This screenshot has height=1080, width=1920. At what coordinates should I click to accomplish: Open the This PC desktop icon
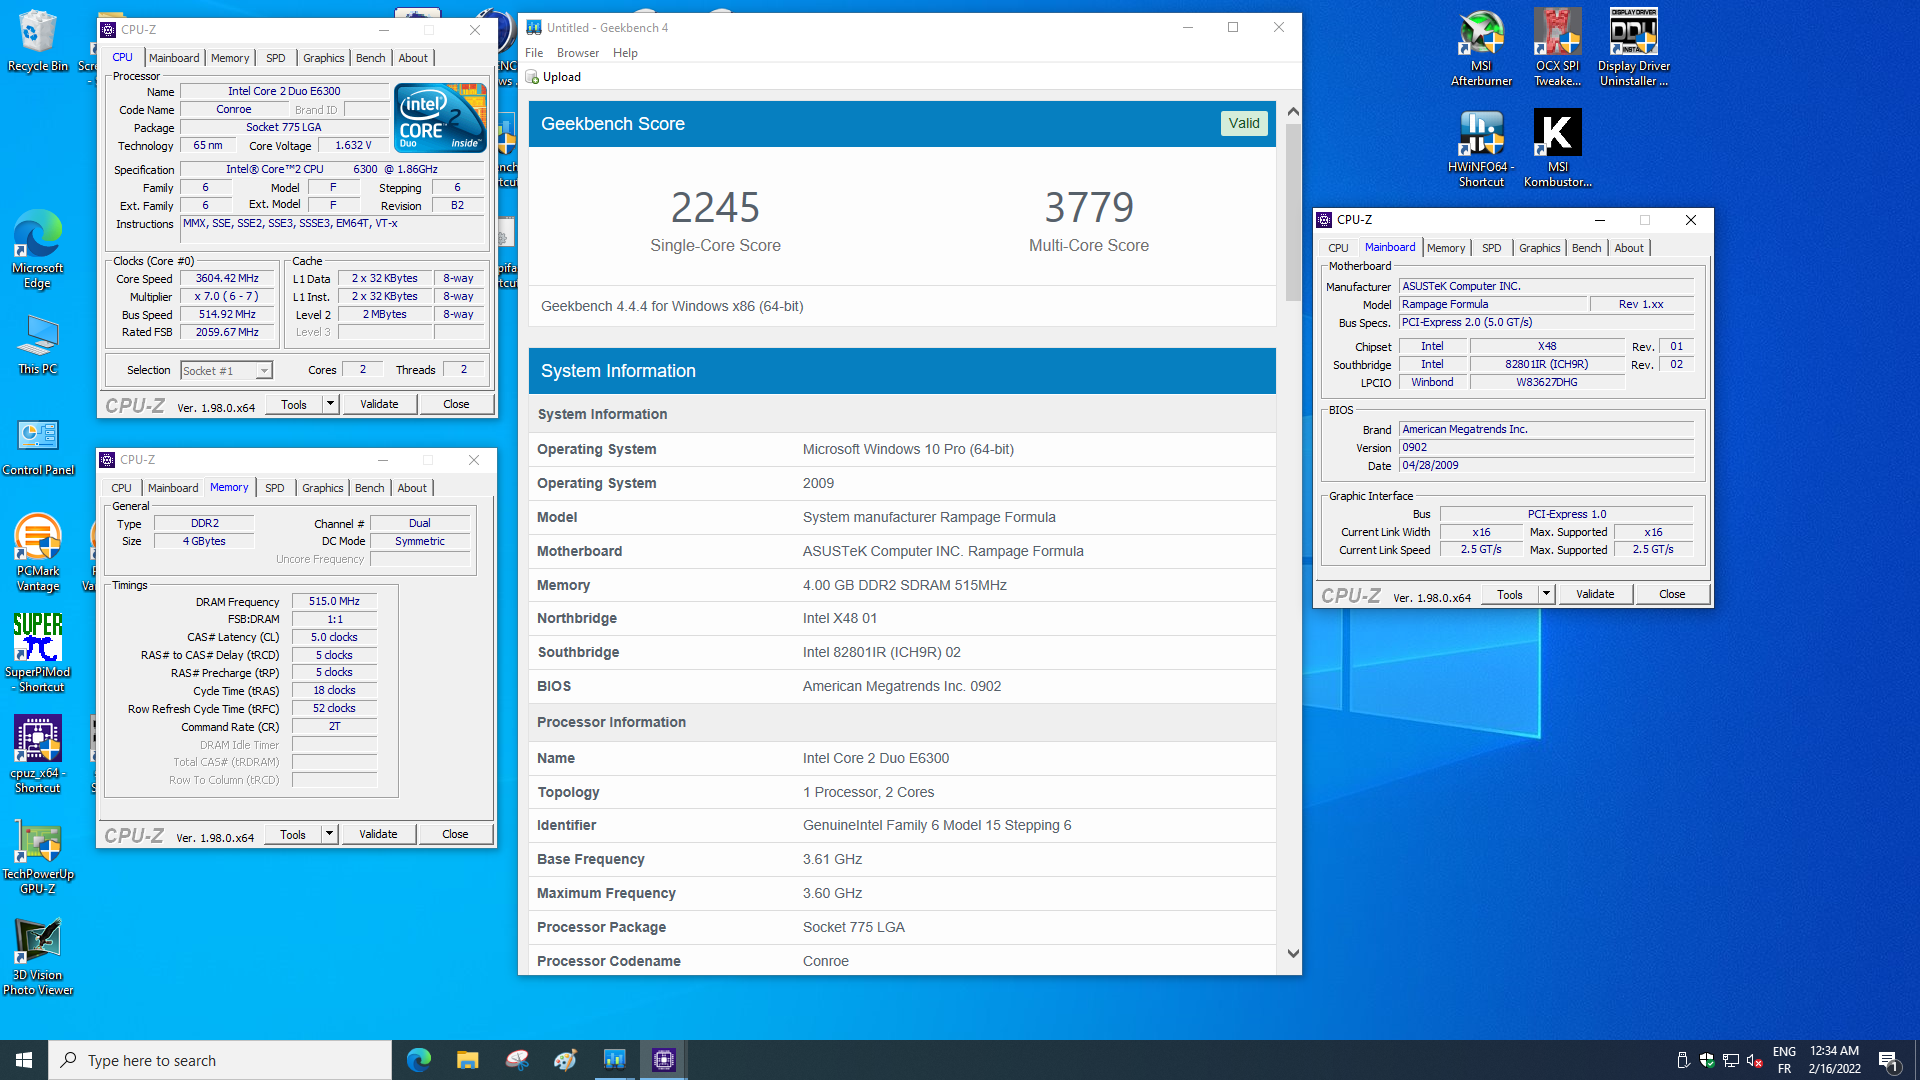click(x=38, y=345)
